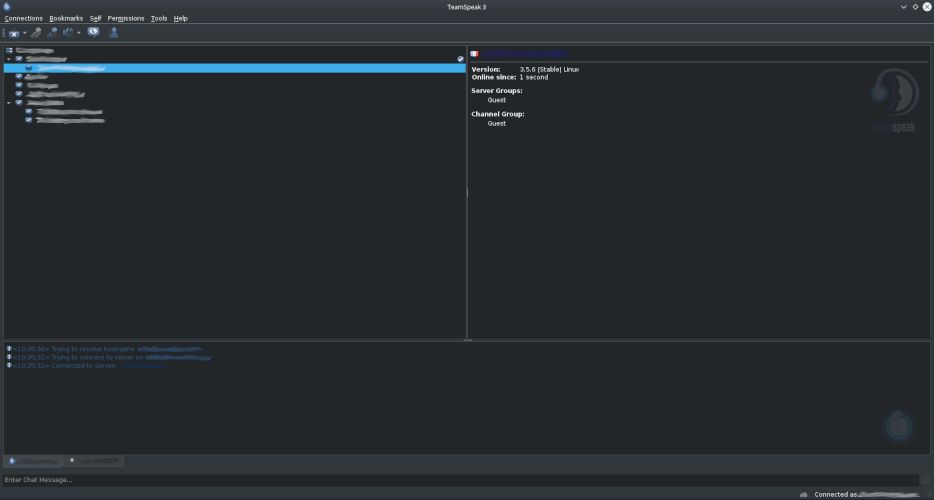This screenshot has width=934, height=500.
Task: Click the 'Channel Group:' label
Action: tap(498, 114)
